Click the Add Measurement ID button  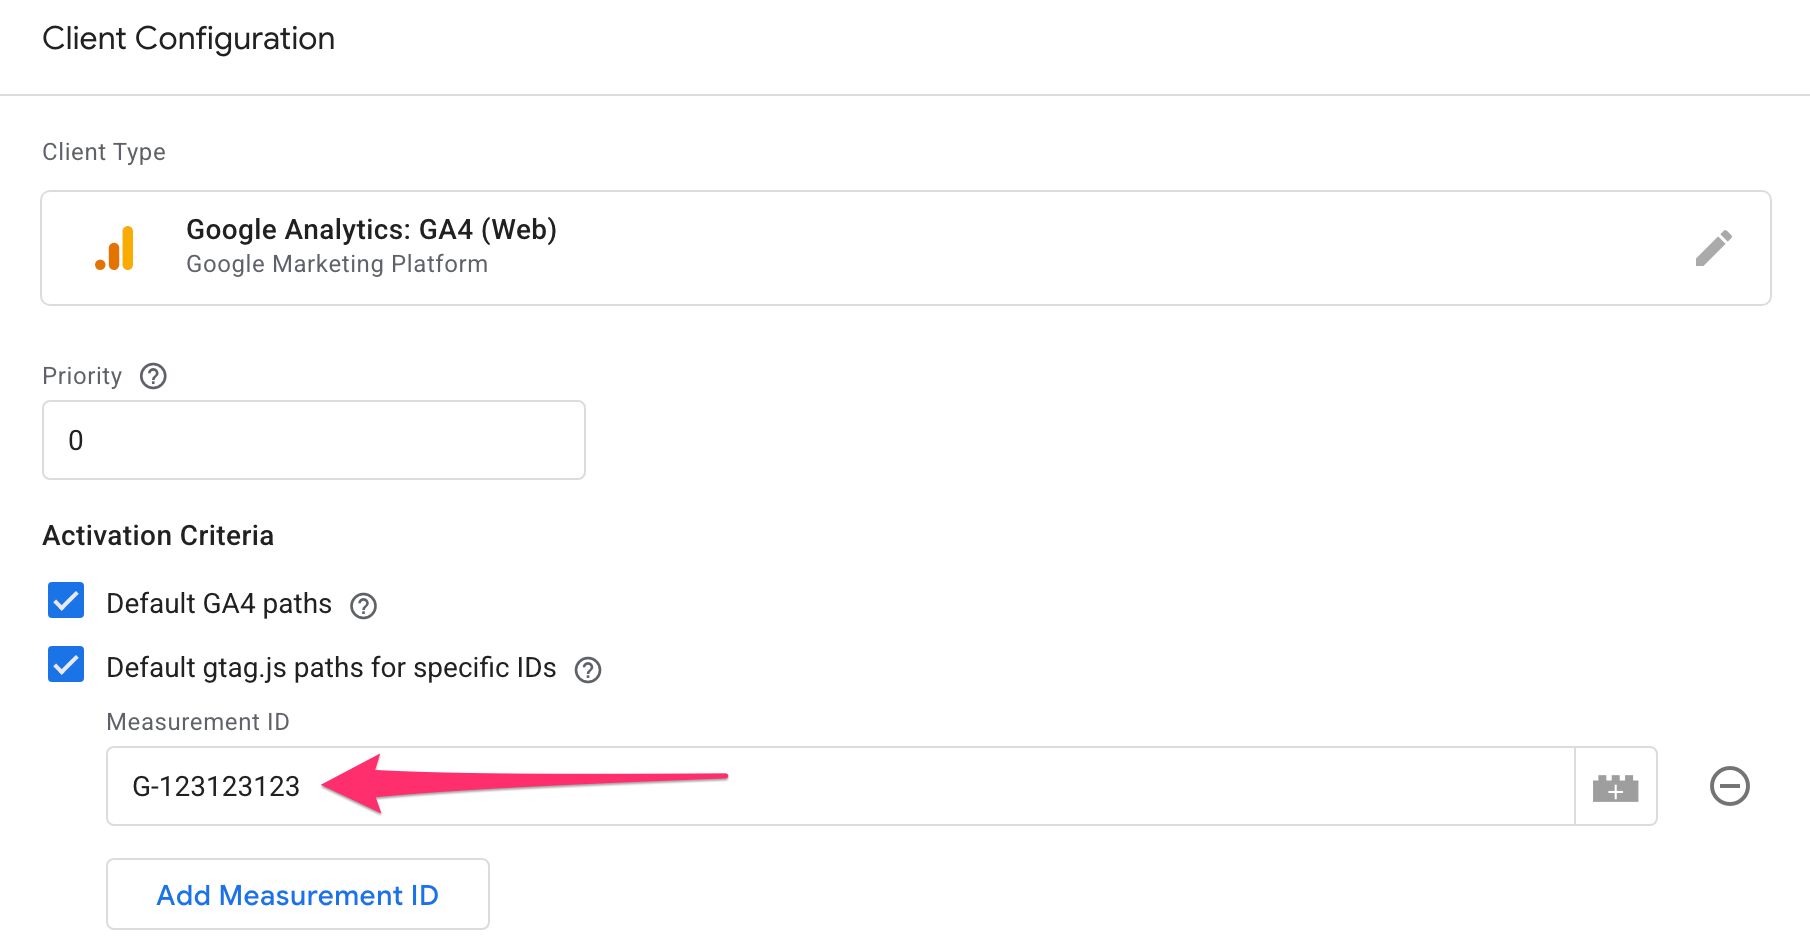pyautogui.click(x=298, y=894)
